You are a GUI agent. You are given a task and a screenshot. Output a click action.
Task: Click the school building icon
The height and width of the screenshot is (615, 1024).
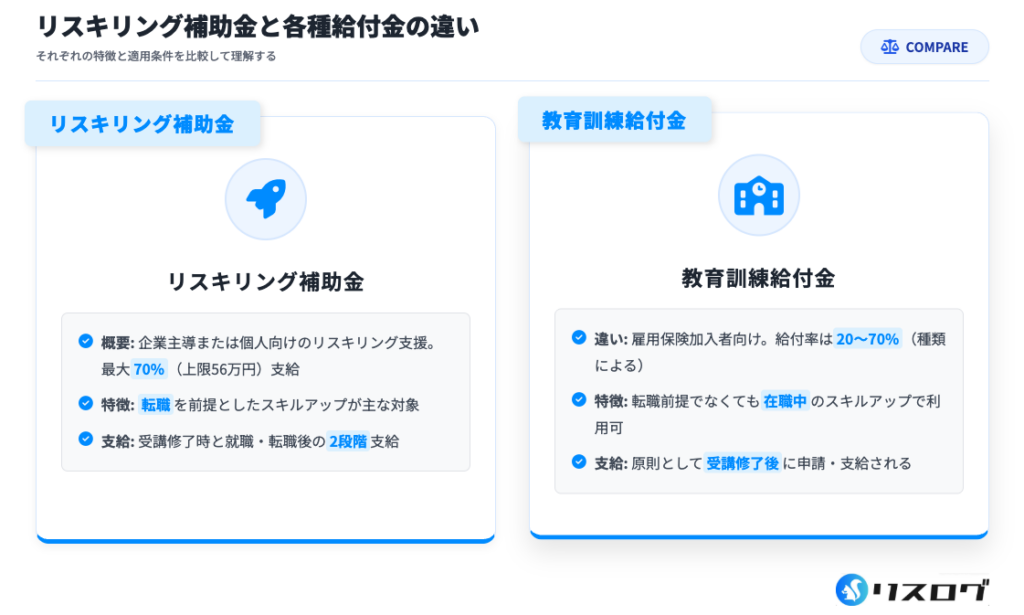tap(758, 195)
